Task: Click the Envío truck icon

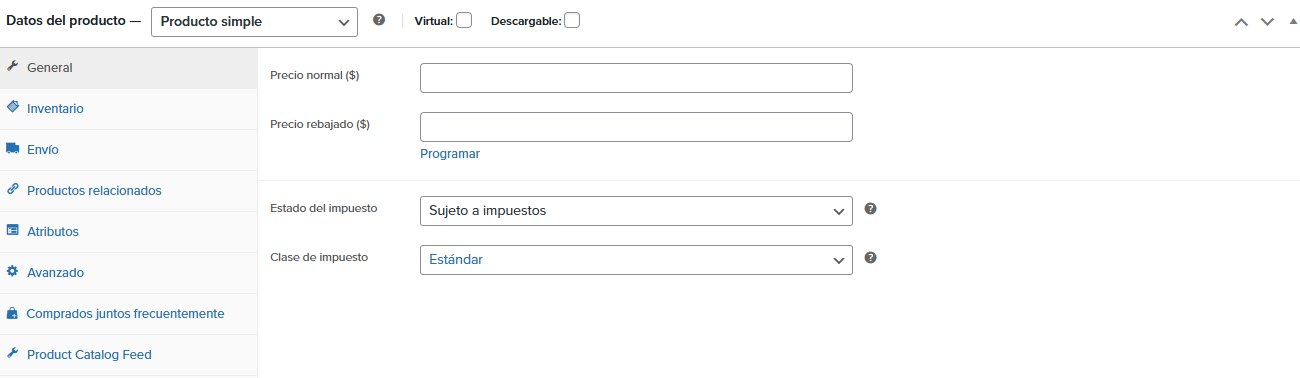Action: [13, 148]
